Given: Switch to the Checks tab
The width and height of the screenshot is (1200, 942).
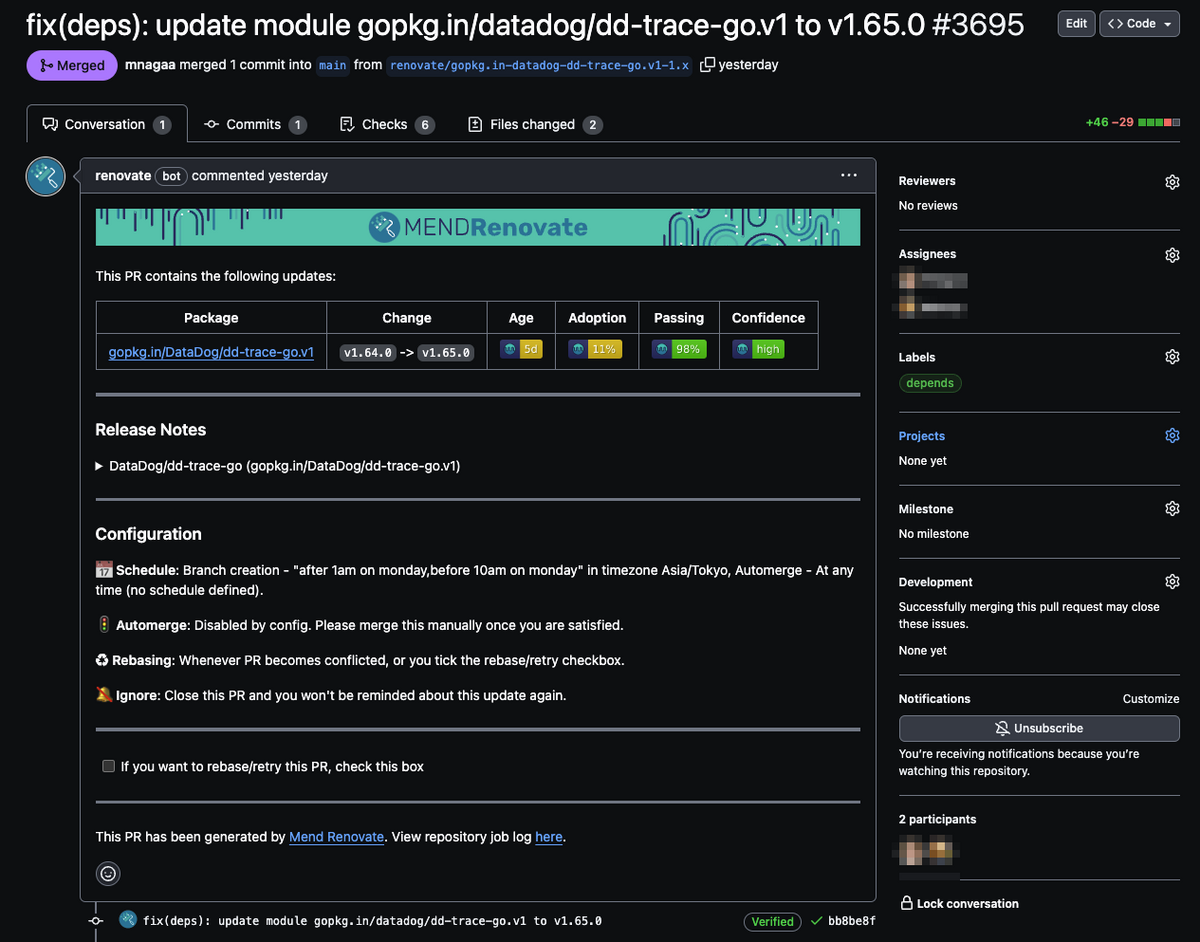Looking at the screenshot, I should 386,125.
